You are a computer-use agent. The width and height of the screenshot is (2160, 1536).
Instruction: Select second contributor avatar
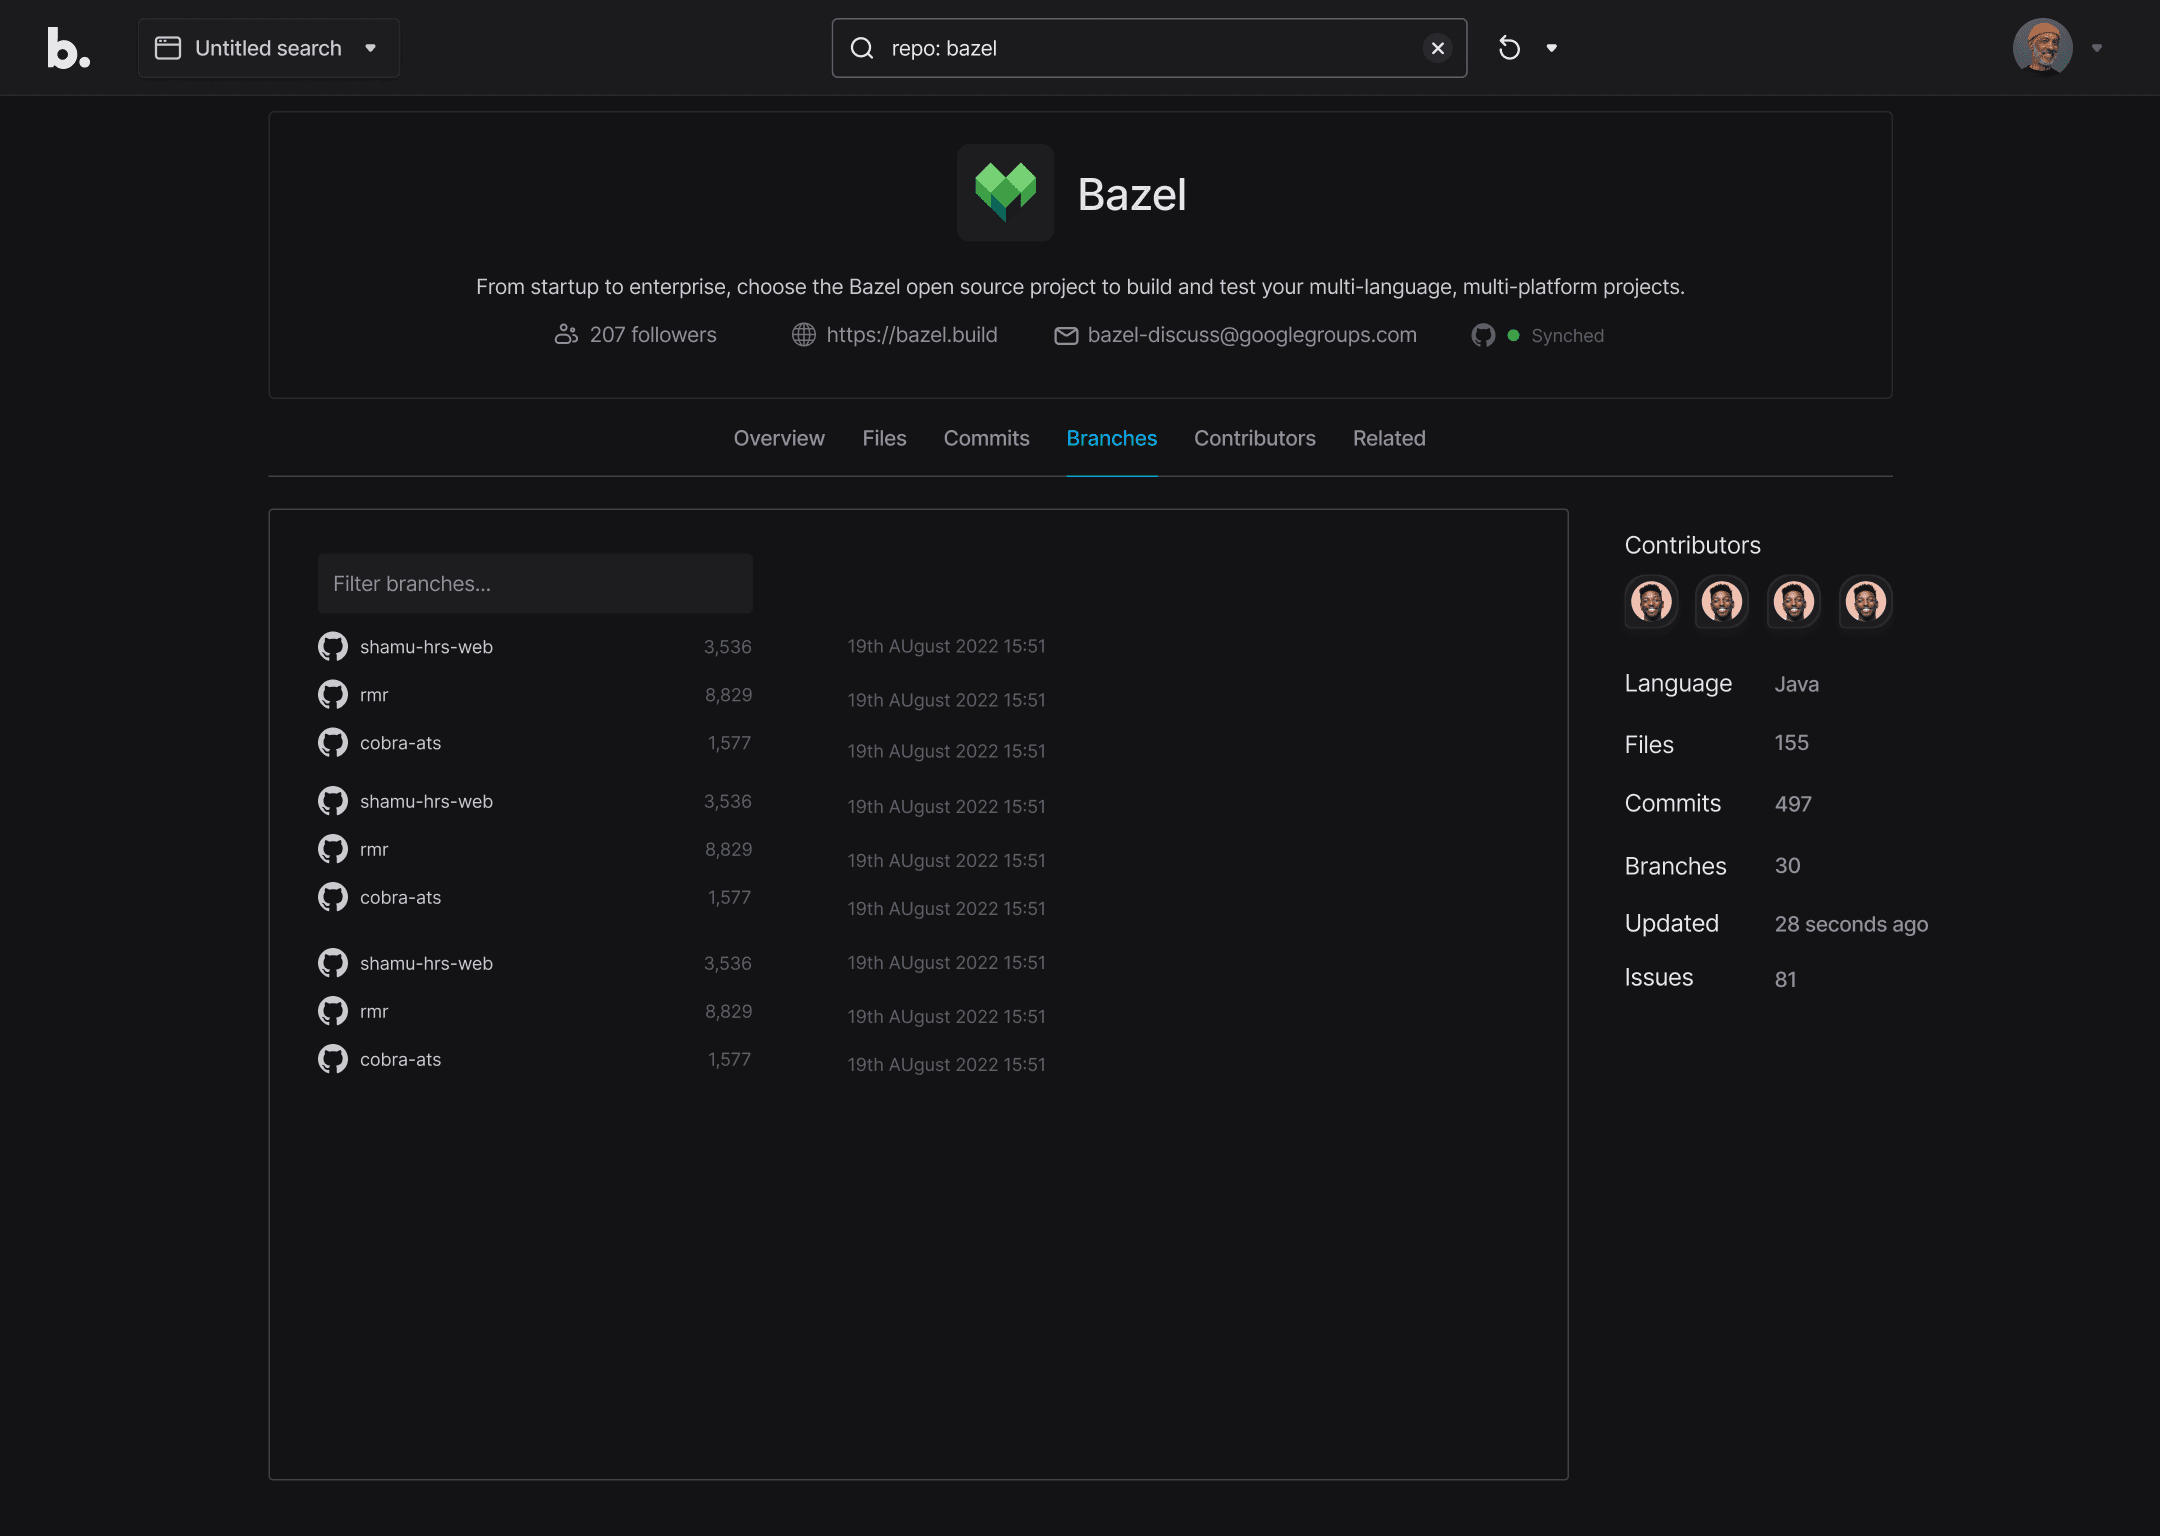pyautogui.click(x=1722, y=602)
